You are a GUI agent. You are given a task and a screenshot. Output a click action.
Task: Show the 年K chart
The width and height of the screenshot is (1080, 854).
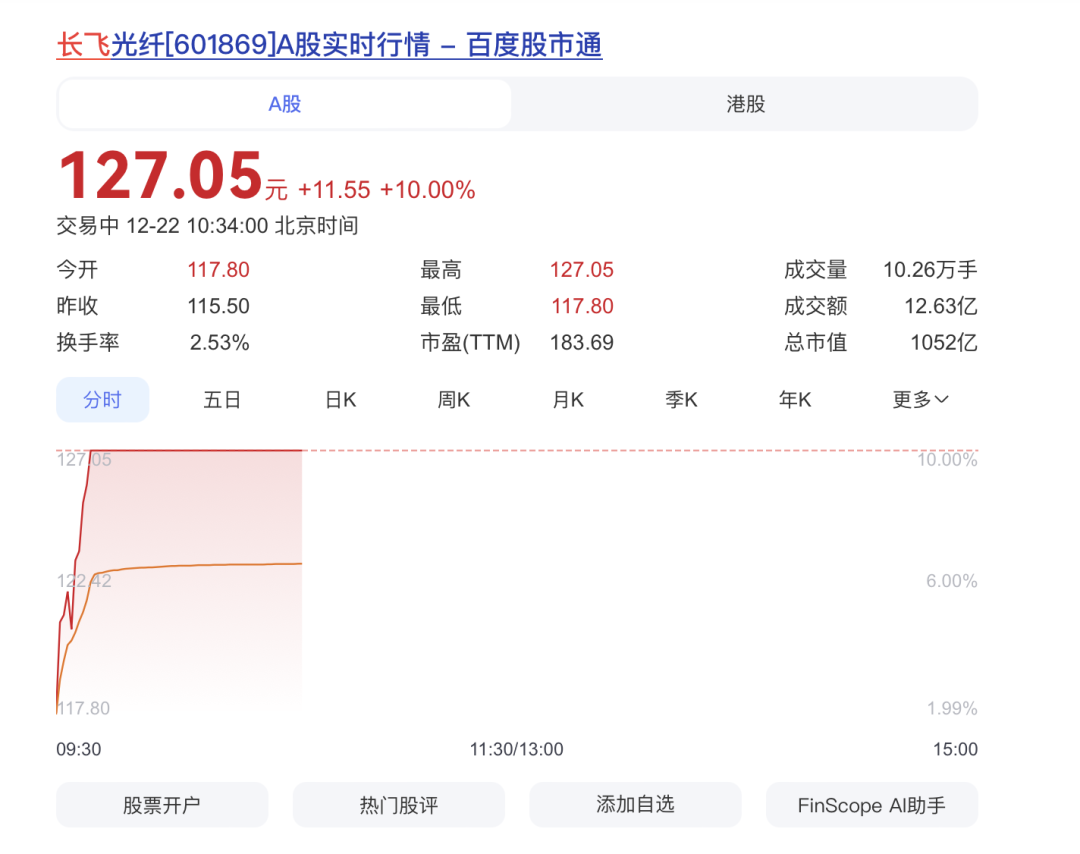[x=795, y=399]
